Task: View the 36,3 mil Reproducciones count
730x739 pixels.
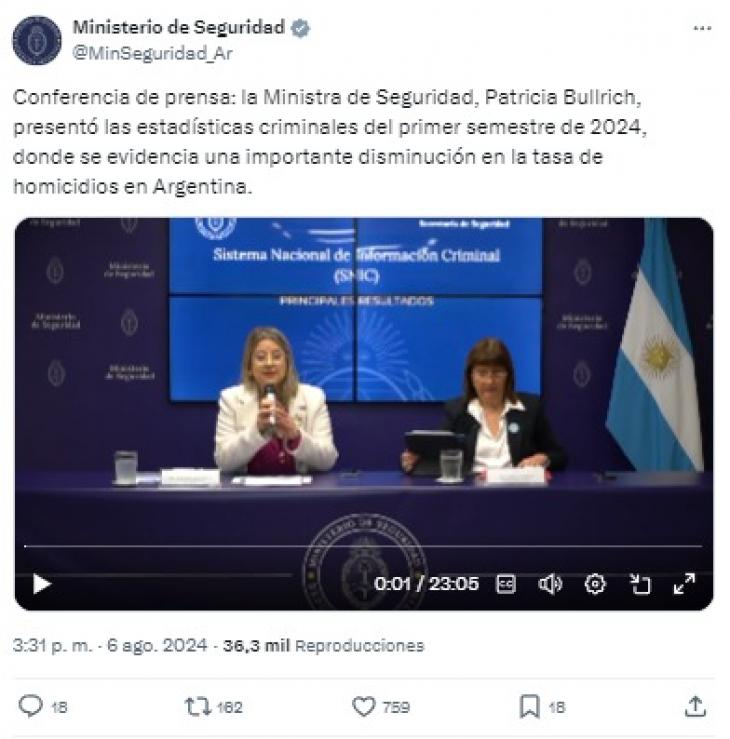Action: [324, 645]
